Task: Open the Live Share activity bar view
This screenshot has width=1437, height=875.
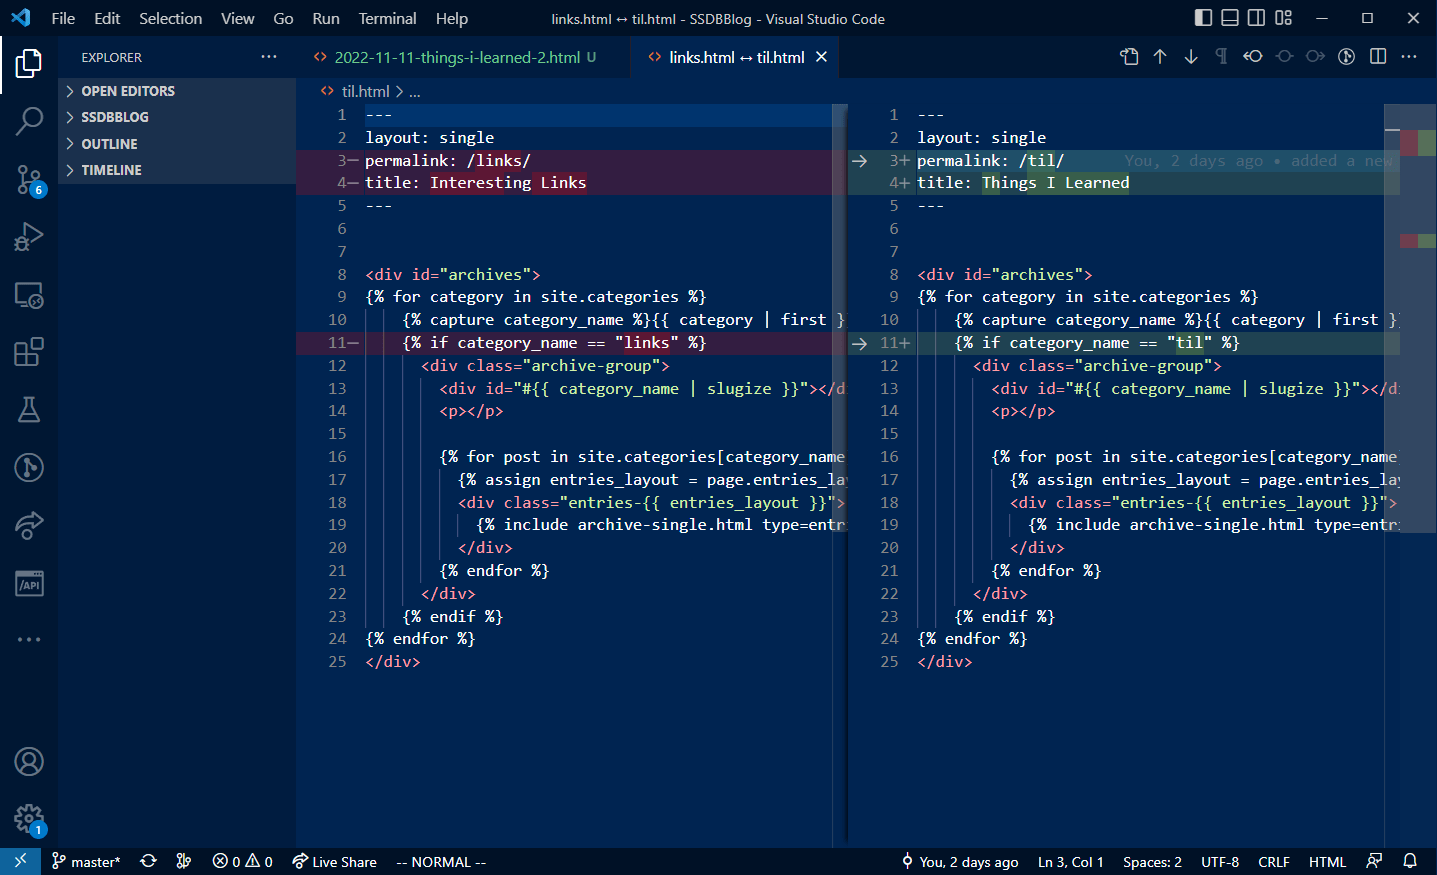Action: click(29, 525)
